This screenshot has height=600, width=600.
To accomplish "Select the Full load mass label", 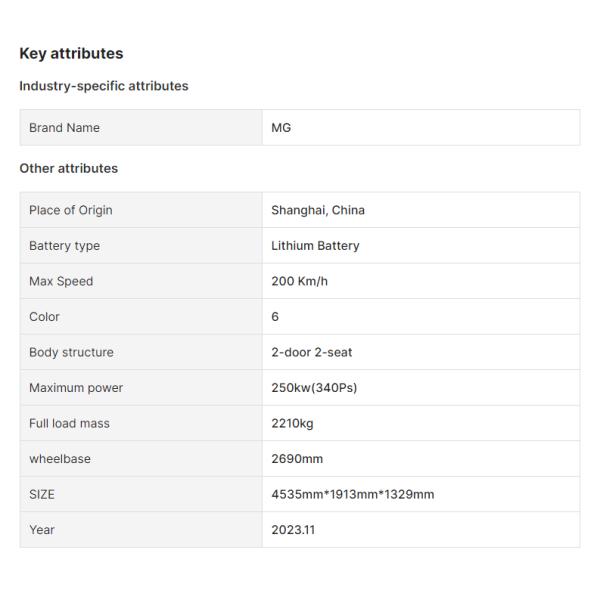I will tap(69, 423).
